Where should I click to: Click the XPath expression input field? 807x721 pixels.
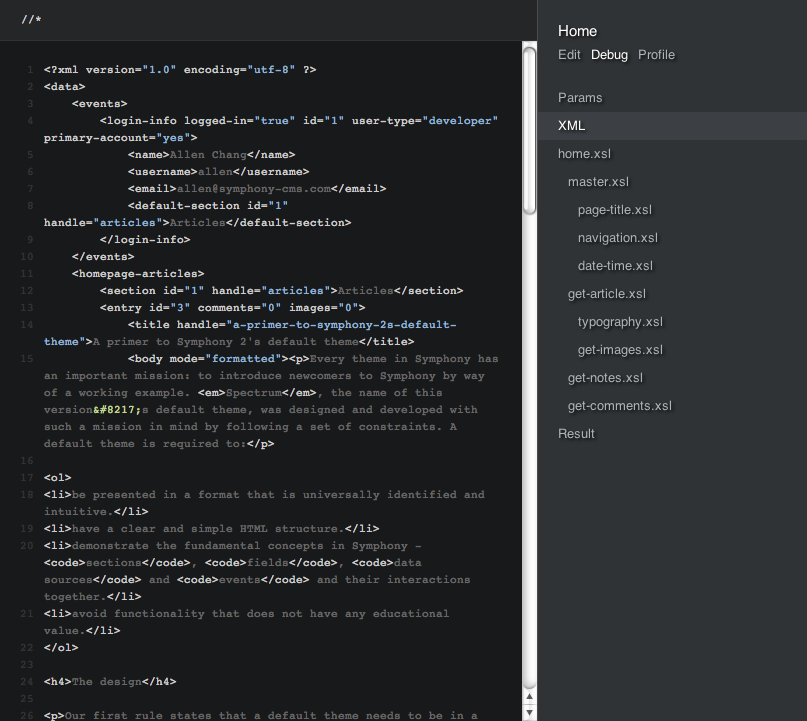pos(270,20)
